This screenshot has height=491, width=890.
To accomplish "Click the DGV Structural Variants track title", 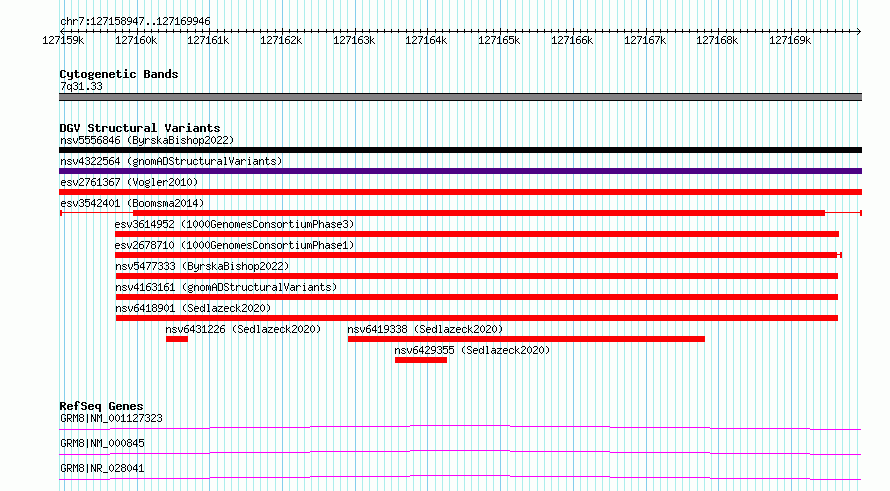I will tap(140, 128).
